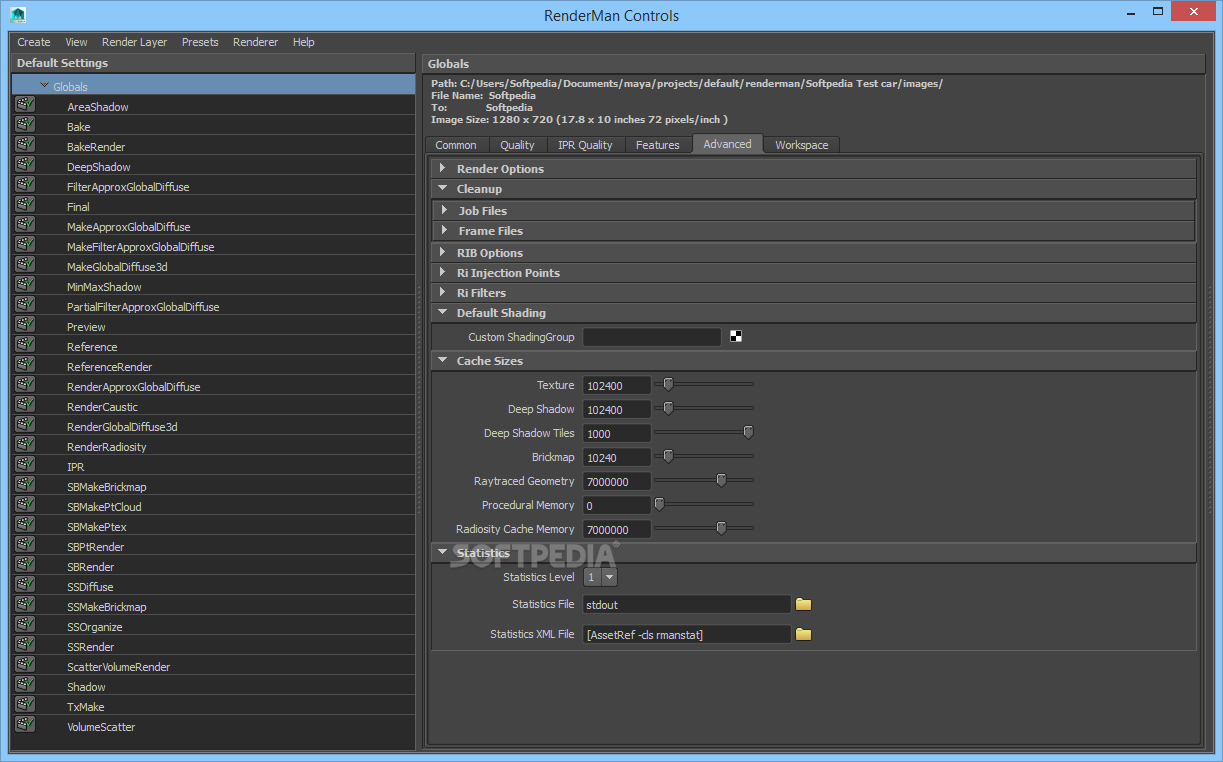Image resolution: width=1223 pixels, height=762 pixels.
Task: Click the icon beside SBRender
Action: [x=25, y=565]
